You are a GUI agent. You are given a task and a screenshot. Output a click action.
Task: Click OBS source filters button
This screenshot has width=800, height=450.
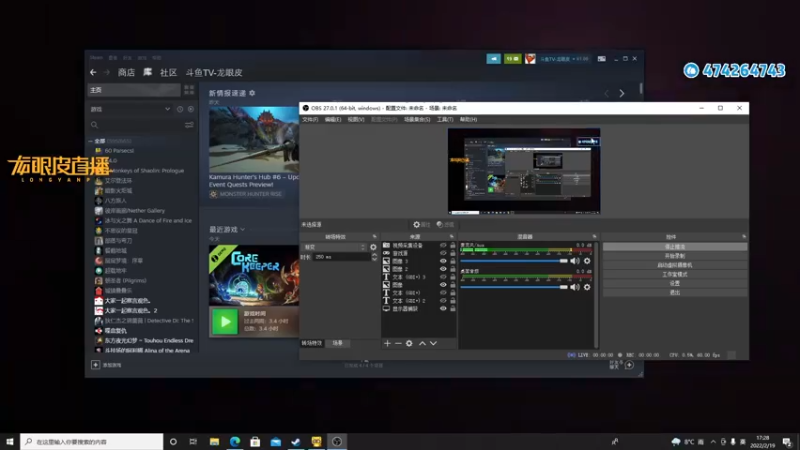click(445, 224)
